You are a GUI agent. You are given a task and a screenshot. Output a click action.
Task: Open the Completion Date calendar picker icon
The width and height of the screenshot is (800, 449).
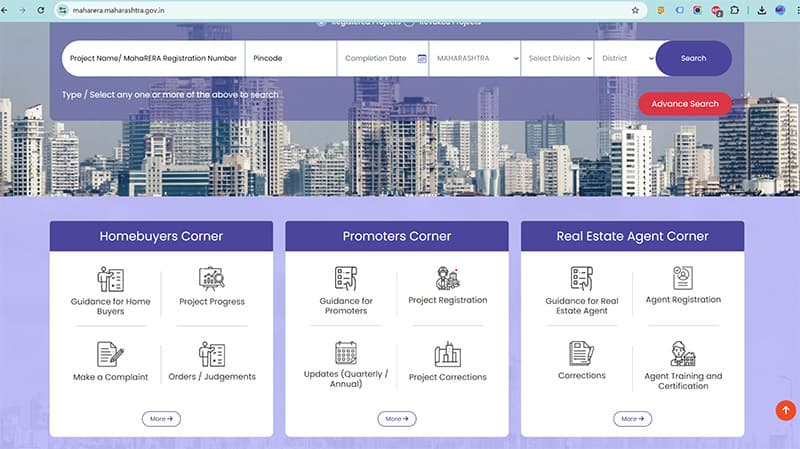click(422, 59)
